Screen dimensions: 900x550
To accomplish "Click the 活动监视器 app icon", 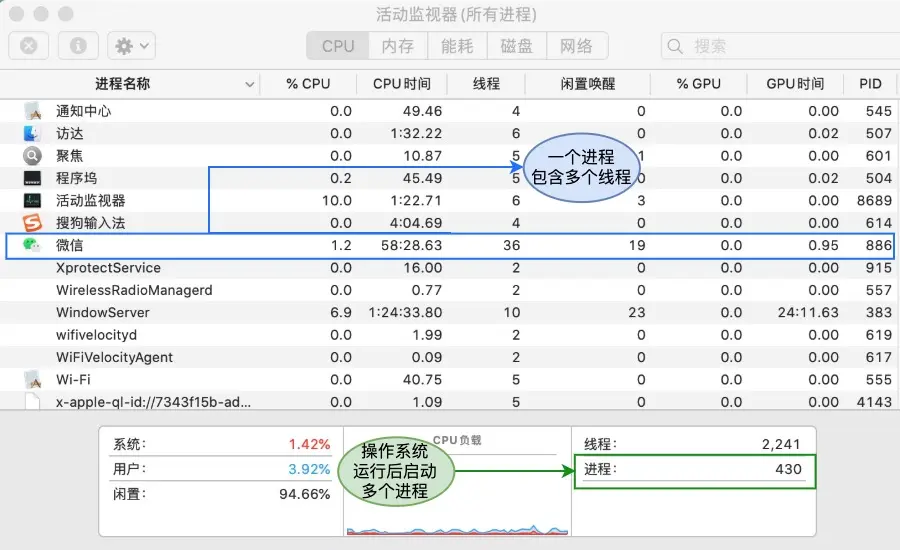I will point(32,200).
